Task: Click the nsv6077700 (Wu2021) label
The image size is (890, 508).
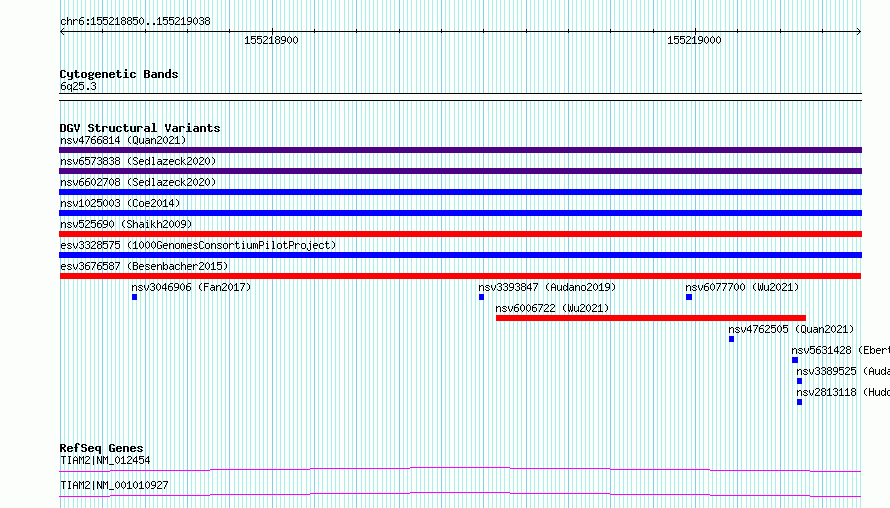Action: (x=742, y=287)
